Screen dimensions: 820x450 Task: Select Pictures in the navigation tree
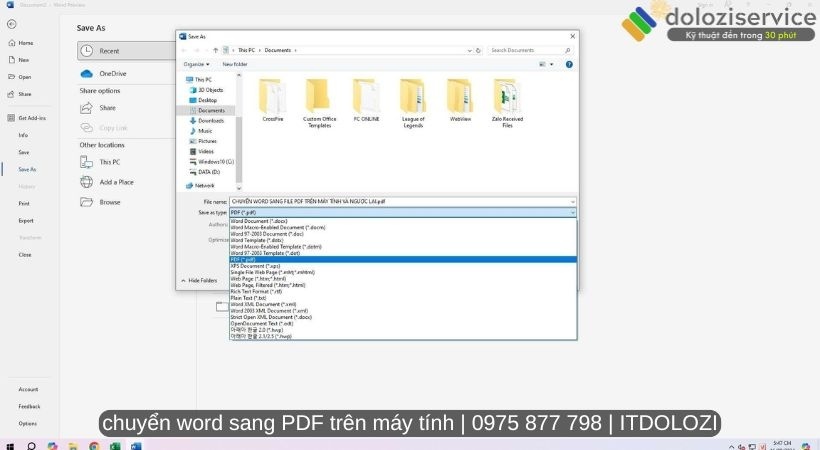(x=203, y=141)
